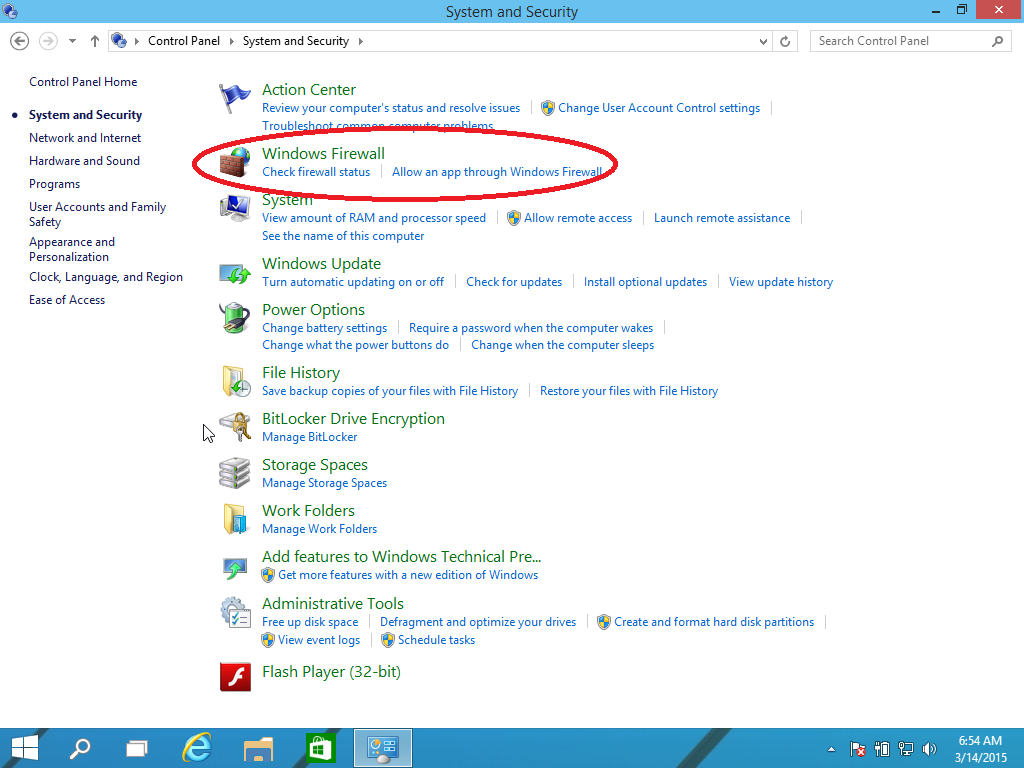1024x768 pixels.
Task: Click the Action Center flag icon
Action: point(234,96)
